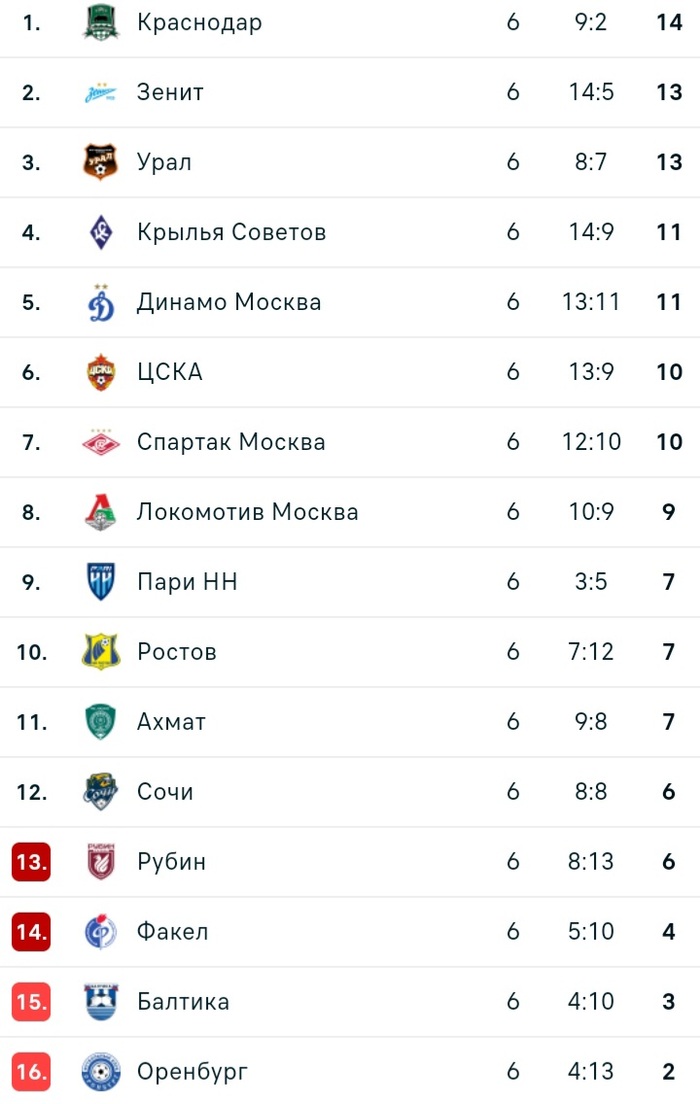This screenshot has height=1104, width=700.
Task: Click the Локомотив Москва emblem
Action: click(100, 512)
